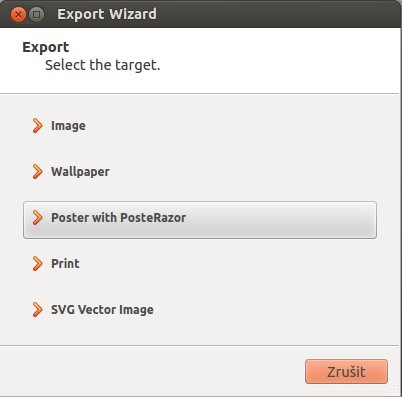Click the resize grip in the window corner
Image resolution: width=402 pixels, height=397 pixels.
[x=395, y=390]
